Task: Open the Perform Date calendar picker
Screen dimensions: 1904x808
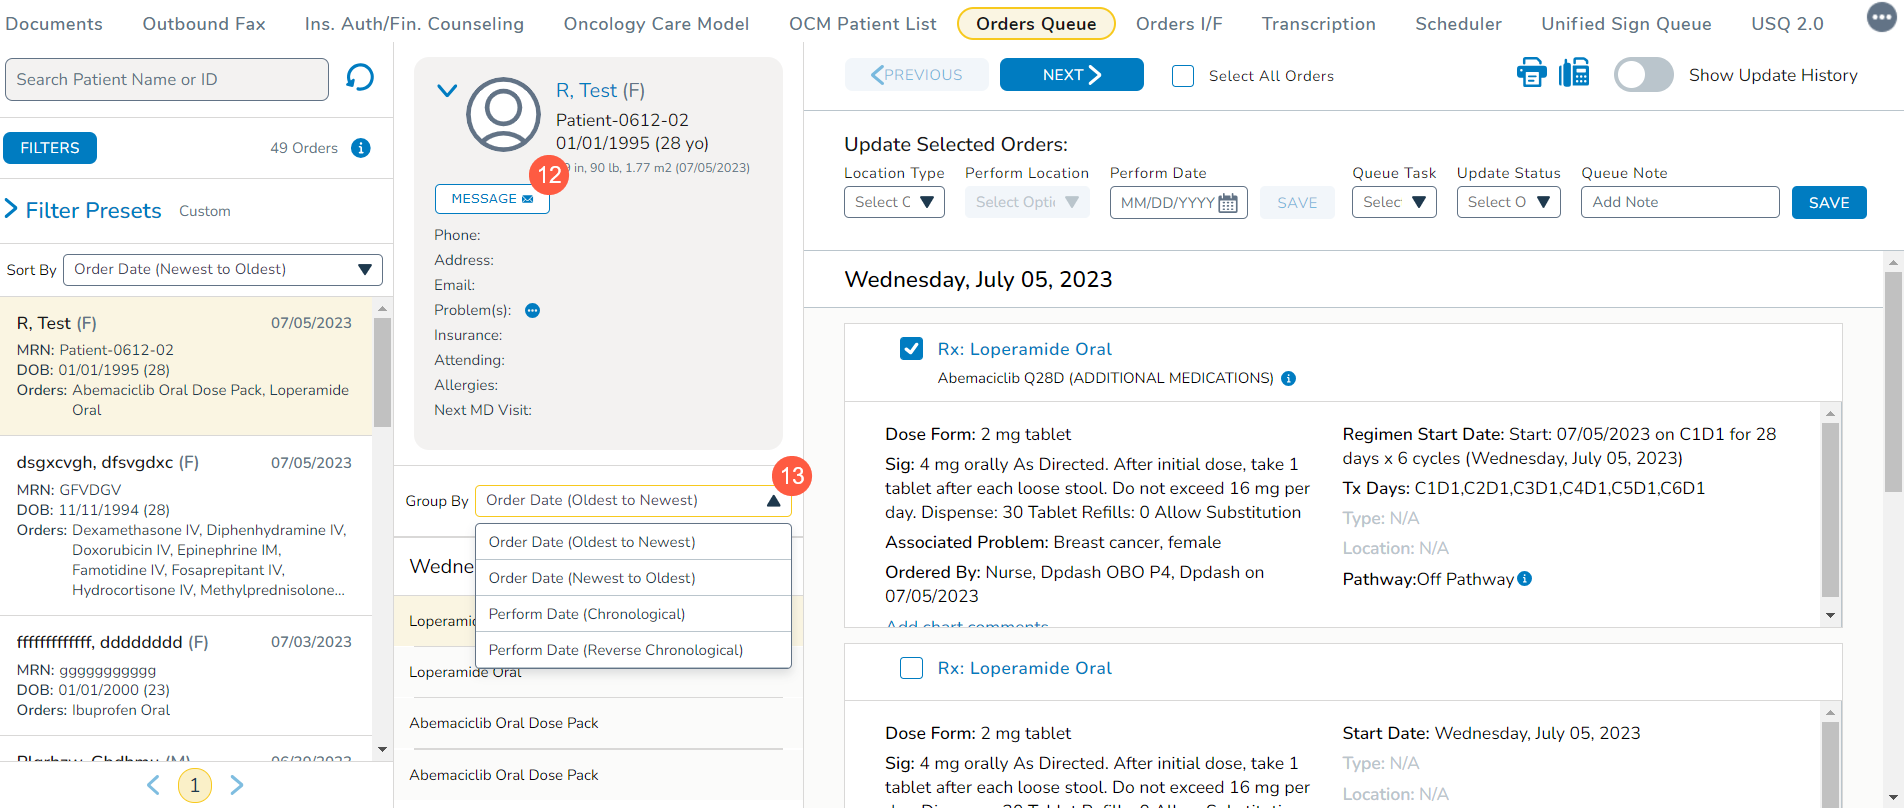Action: click(x=1228, y=203)
